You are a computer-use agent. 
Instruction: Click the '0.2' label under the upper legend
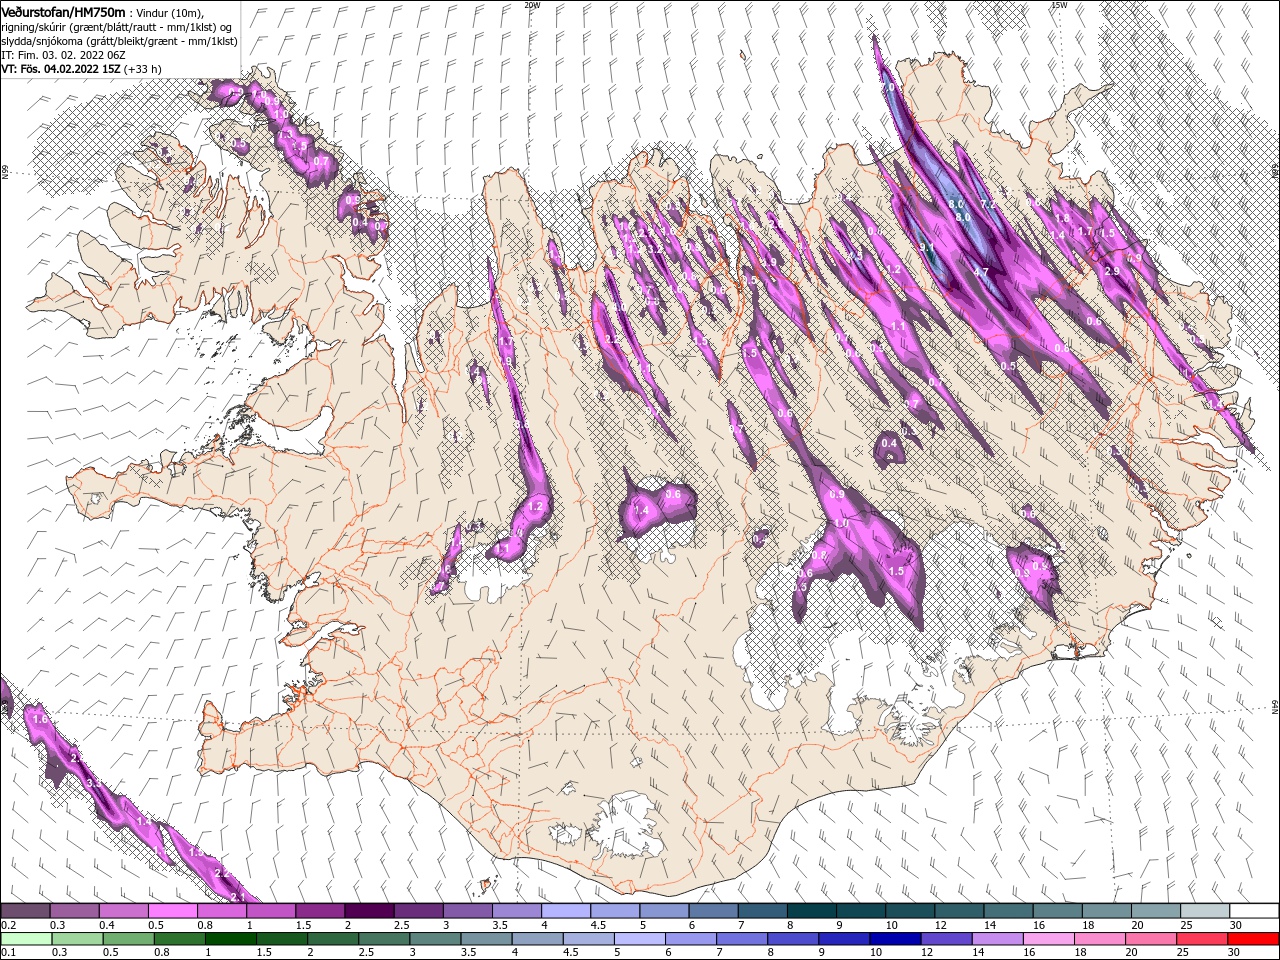click(8, 925)
